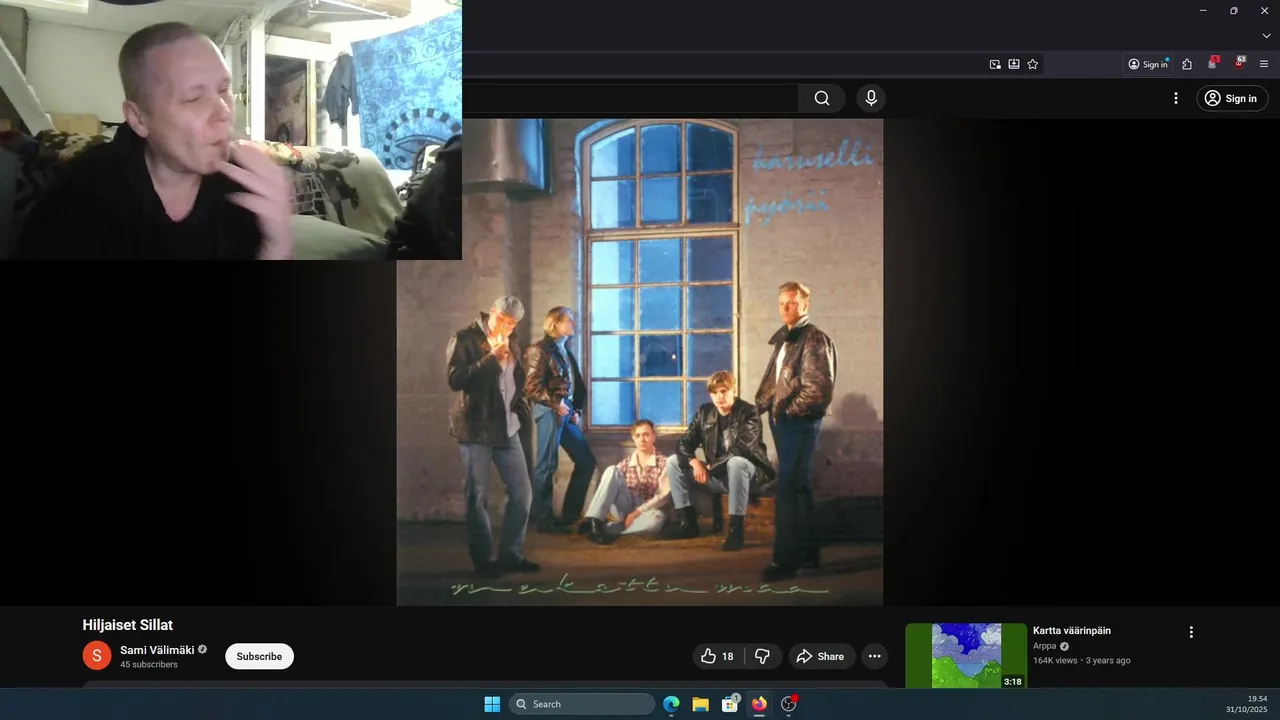The image size is (1280, 720).
Task: Subscribe to Sami Välimäki channel
Action: coord(259,656)
